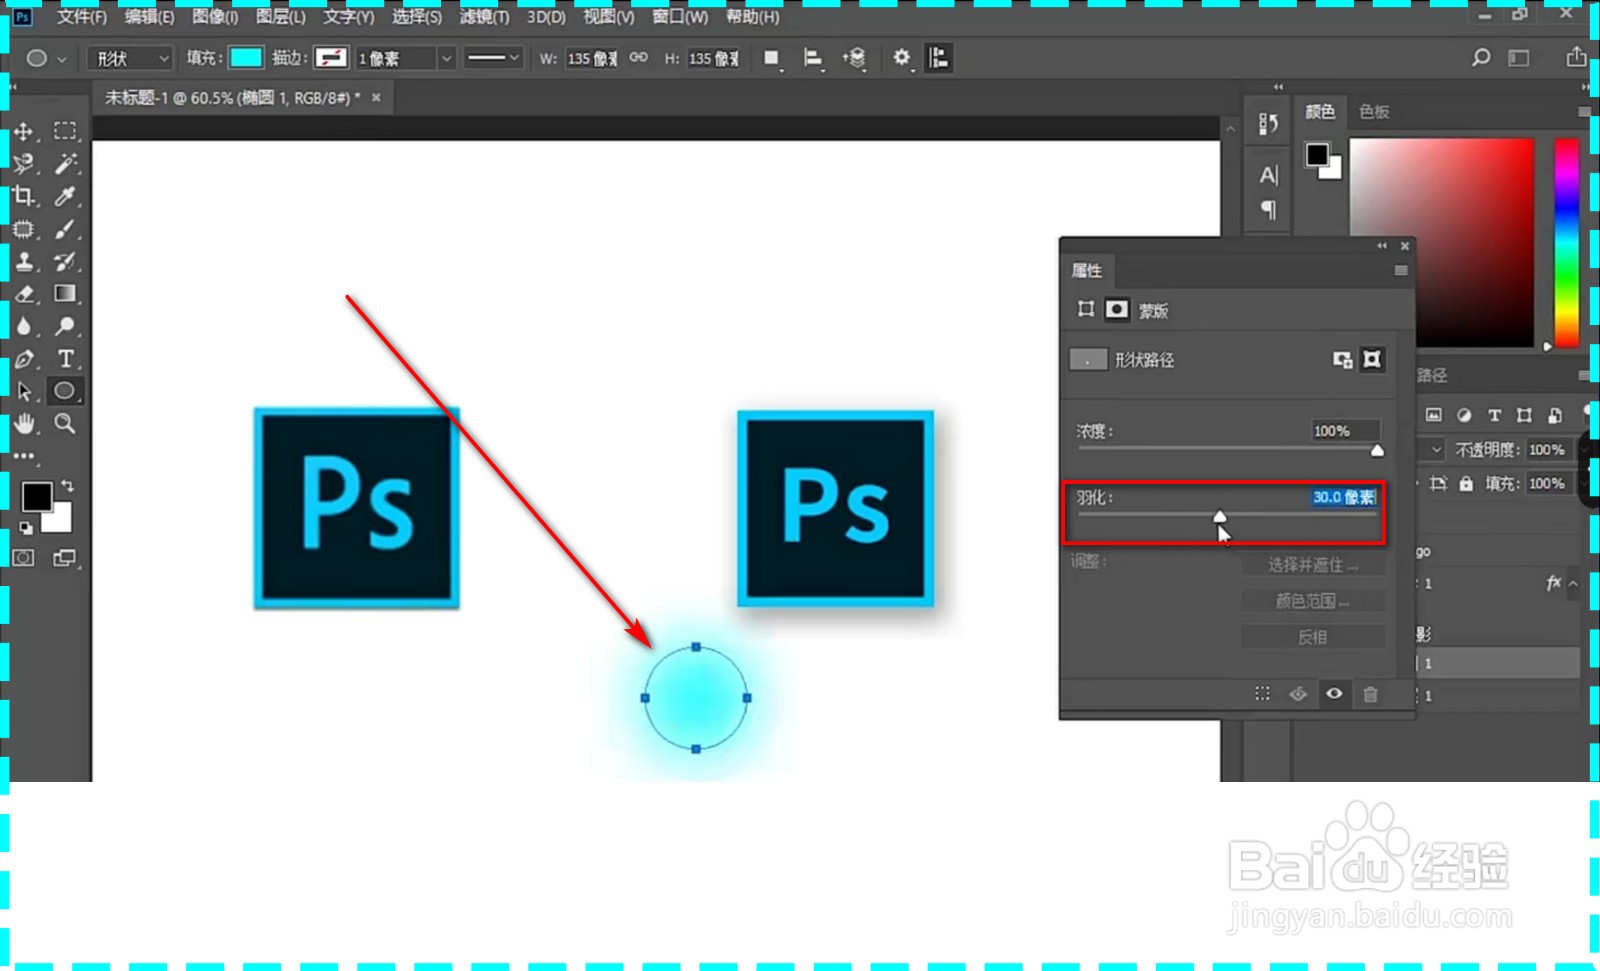
Task: Open the File menu
Action: (81, 17)
